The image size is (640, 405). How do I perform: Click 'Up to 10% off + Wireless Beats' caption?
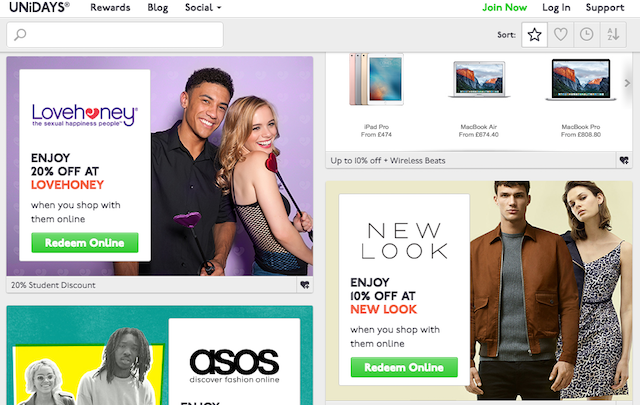388,160
